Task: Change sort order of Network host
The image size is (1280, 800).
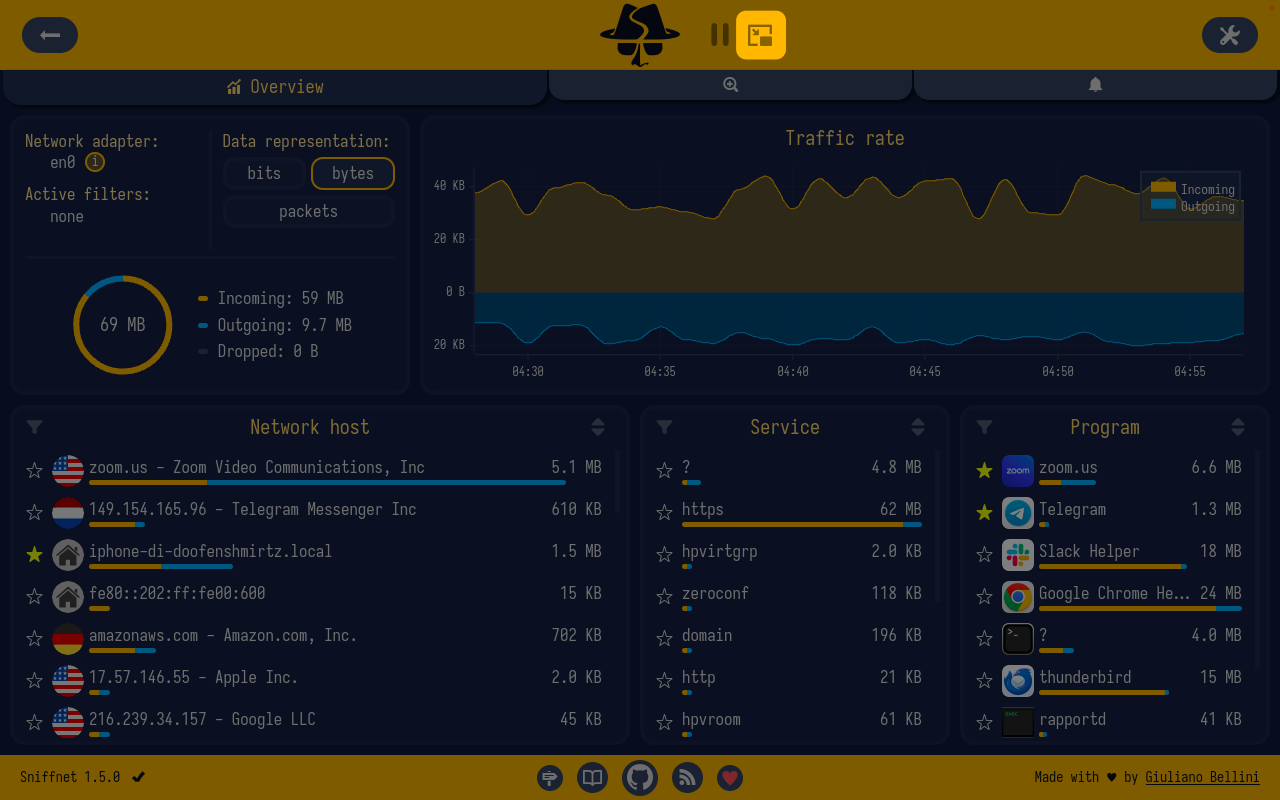Action: (598, 427)
